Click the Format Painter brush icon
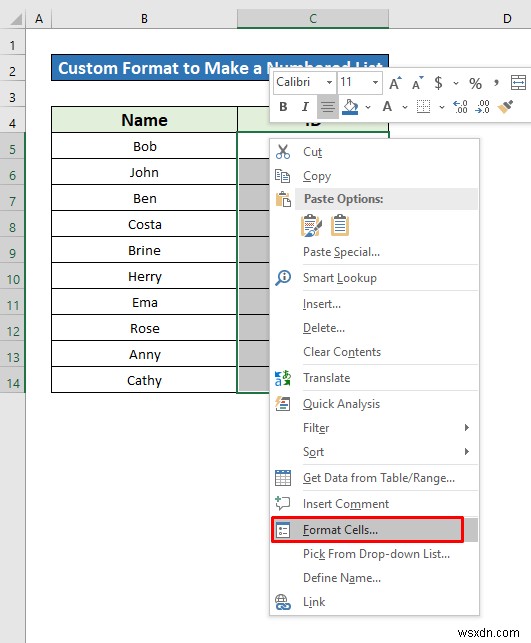Image resolution: width=531 pixels, height=643 pixels. tap(505, 107)
